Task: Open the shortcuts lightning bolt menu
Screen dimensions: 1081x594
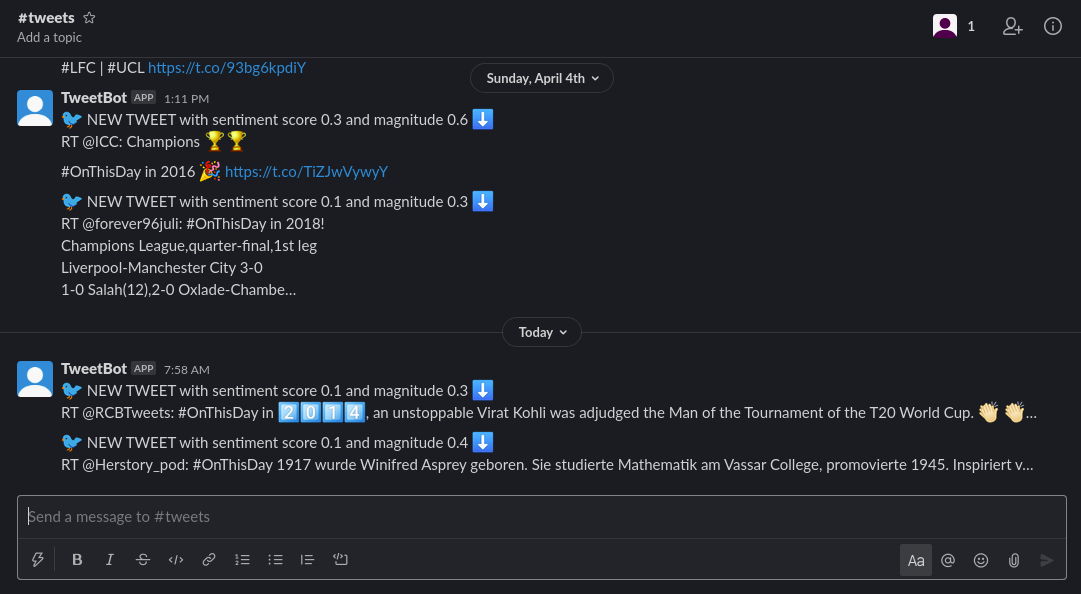Action: (38, 560)
